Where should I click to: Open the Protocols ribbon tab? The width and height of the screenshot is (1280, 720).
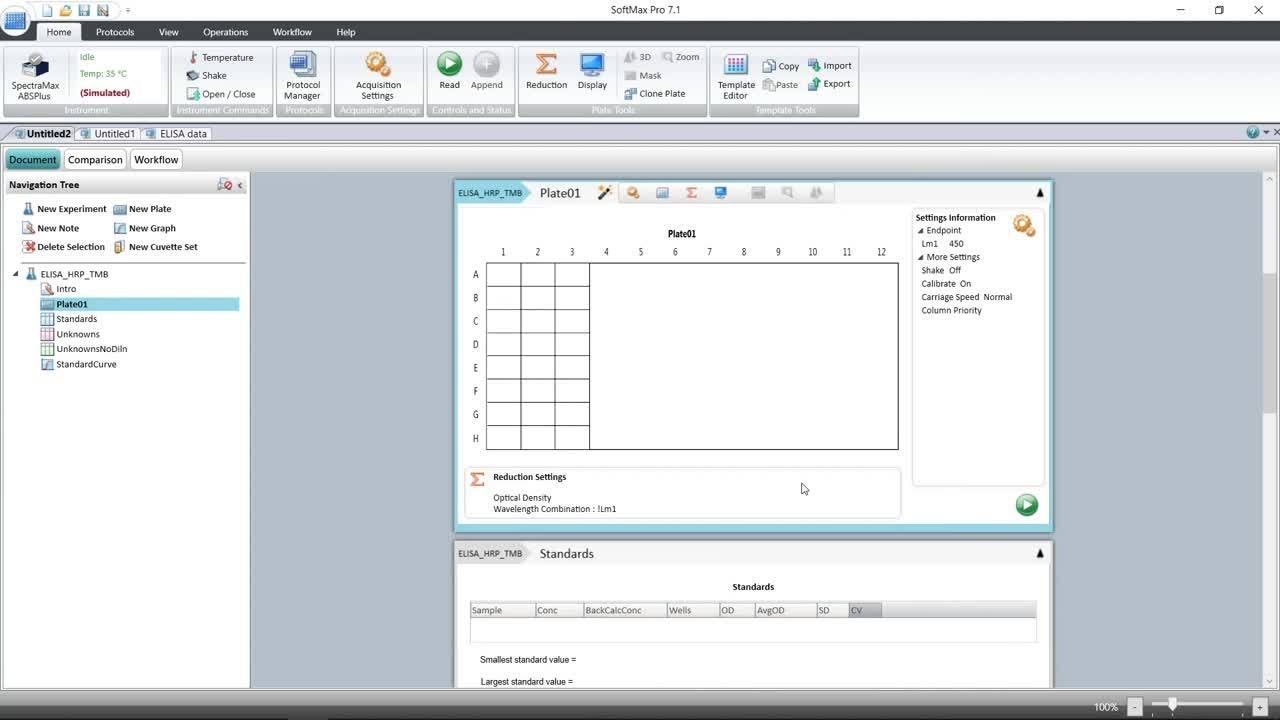(115, 32)
